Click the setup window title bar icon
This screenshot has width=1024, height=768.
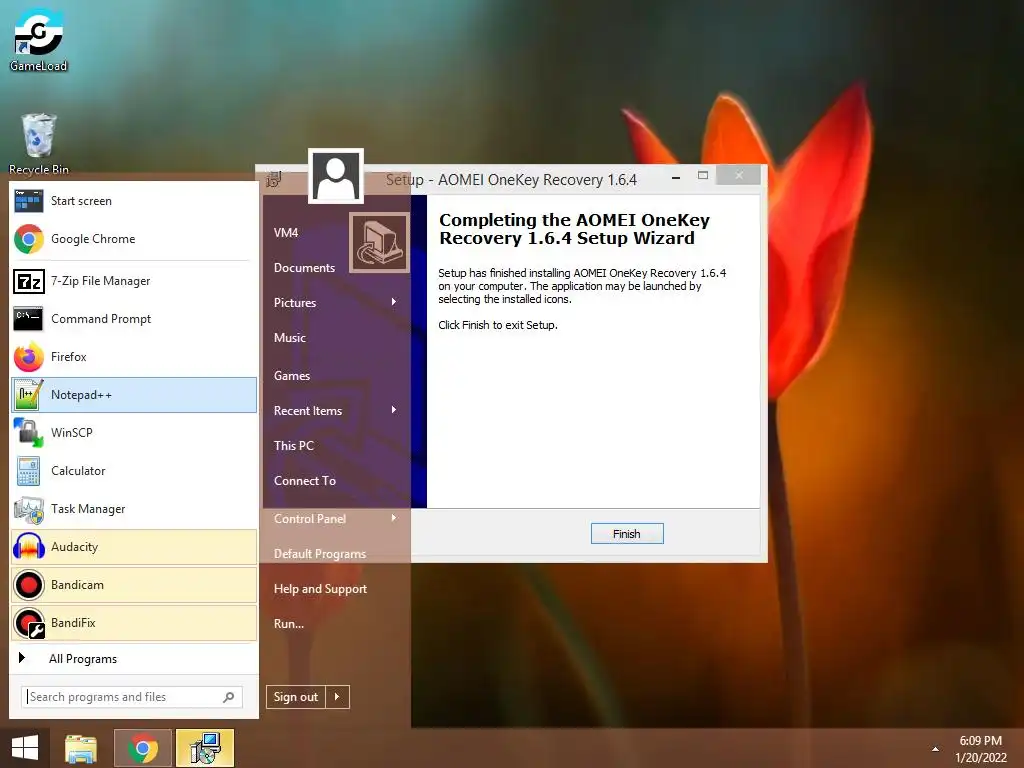[274, 180]
